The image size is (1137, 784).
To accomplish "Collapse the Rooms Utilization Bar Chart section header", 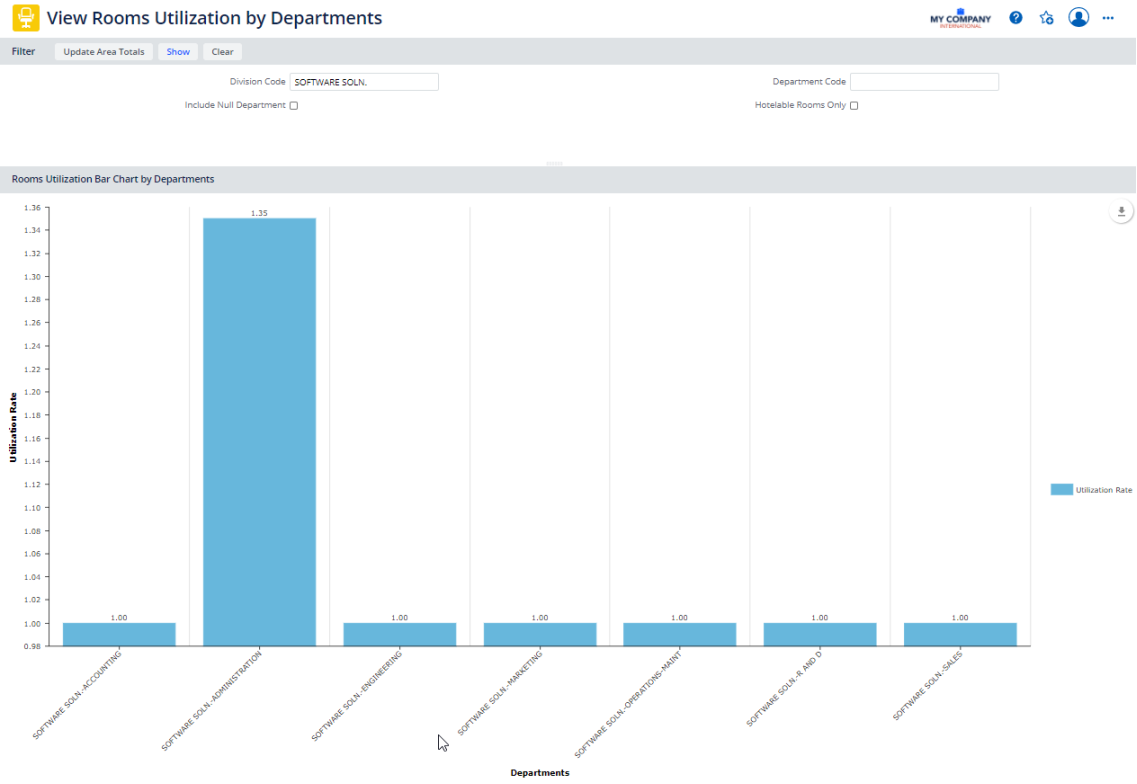I will pyautogui.click(x=110, y=179).
